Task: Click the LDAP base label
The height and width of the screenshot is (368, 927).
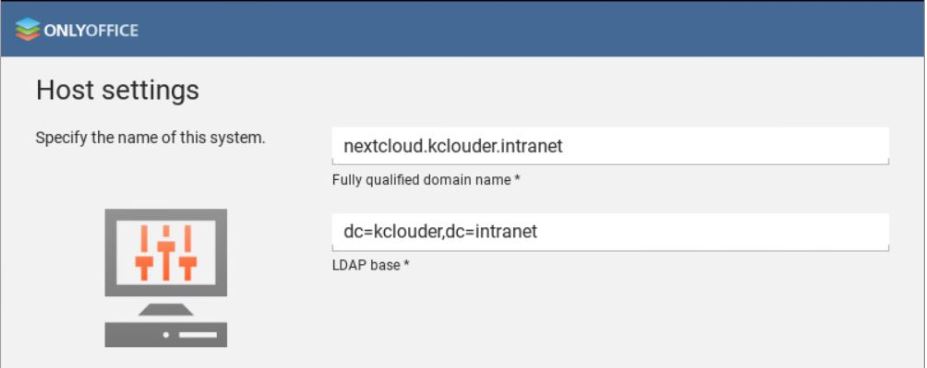Action: pyautogui.click(x=371, y=266)
